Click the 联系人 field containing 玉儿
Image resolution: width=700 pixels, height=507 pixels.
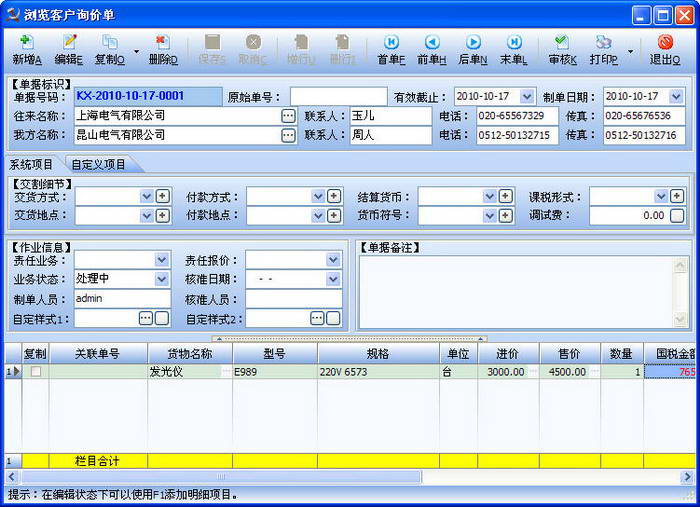(391, 116)
